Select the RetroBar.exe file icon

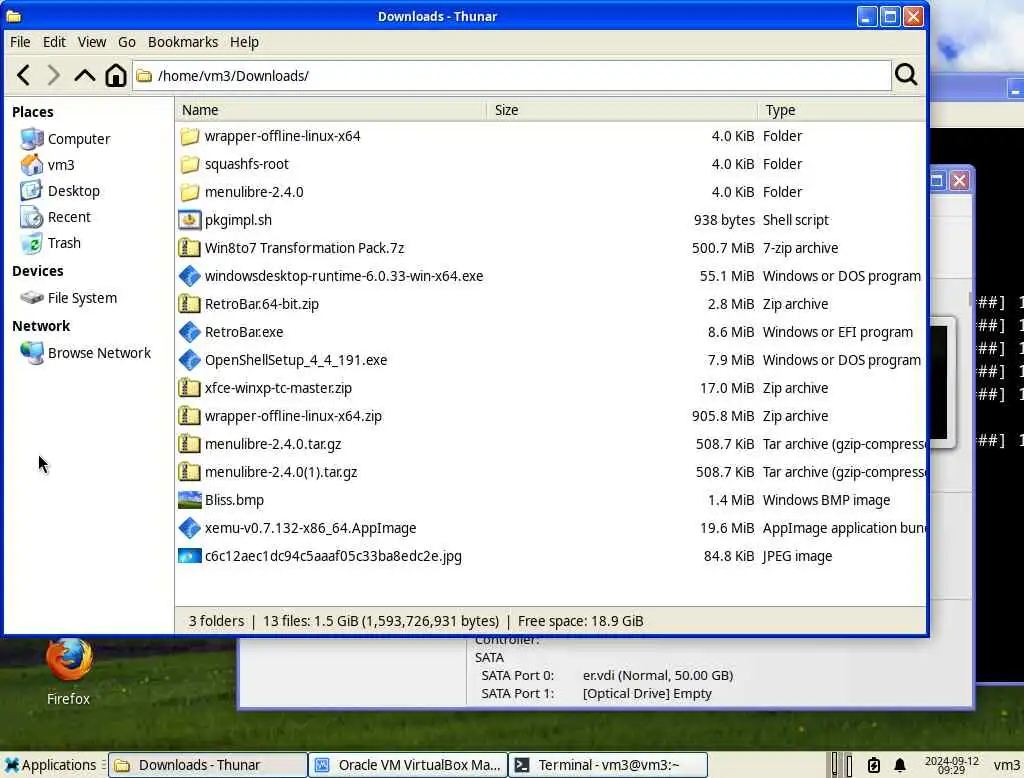coord(189,332)
